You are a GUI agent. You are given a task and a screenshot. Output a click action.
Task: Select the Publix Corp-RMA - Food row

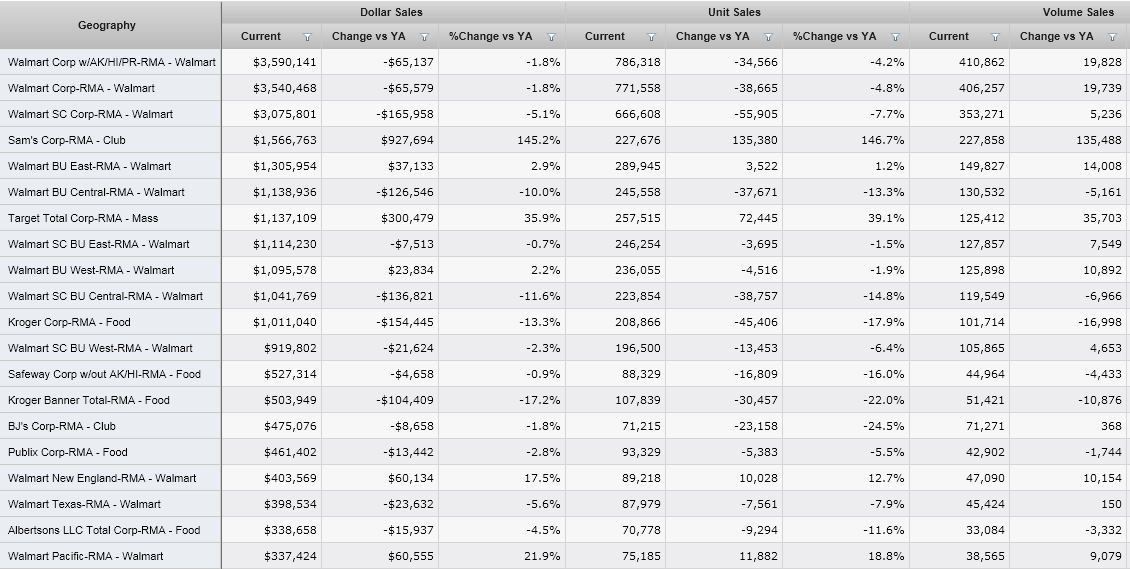pyautogui.click(x=68, y=452)
